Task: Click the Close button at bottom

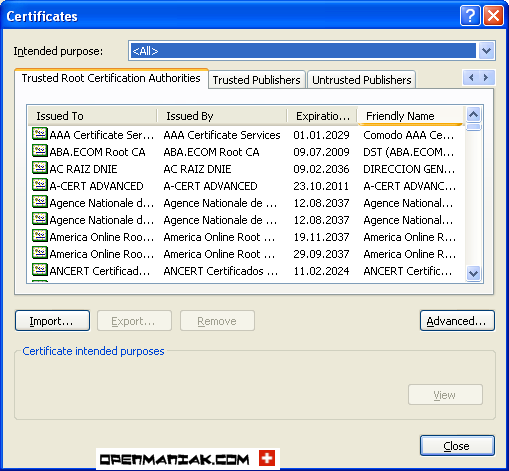Action: [x=457, y=446]
